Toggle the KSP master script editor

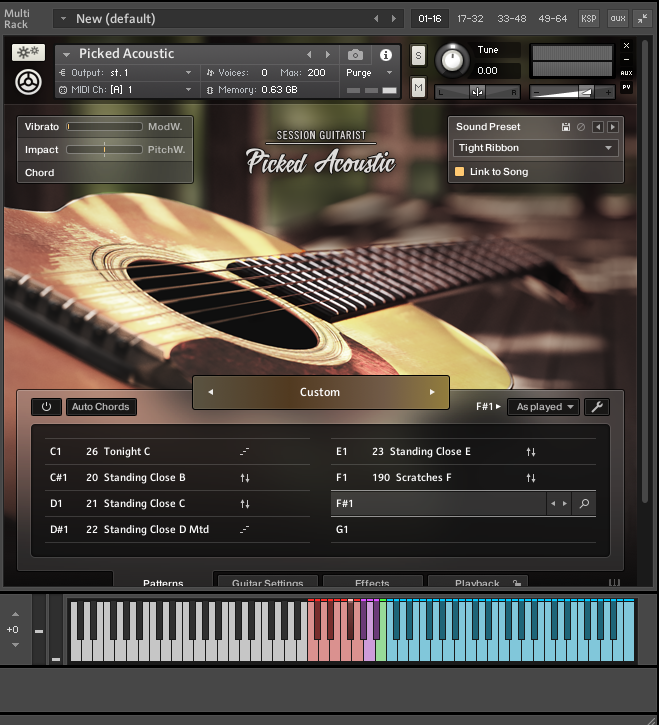[589, 18]
